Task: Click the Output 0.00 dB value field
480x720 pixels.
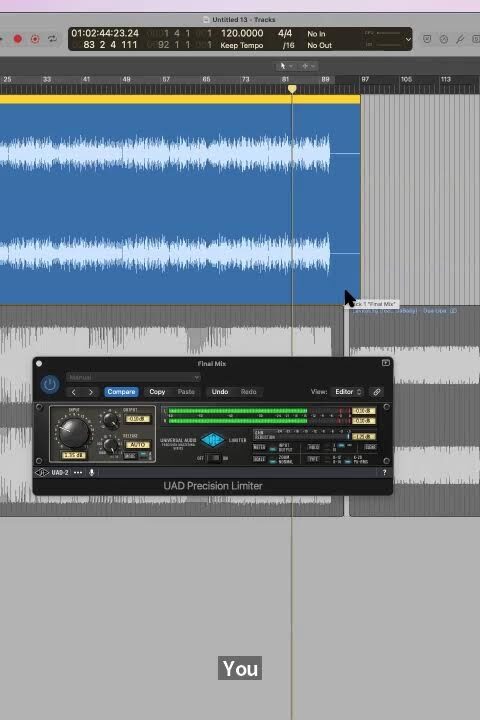Action: point(137,419)
